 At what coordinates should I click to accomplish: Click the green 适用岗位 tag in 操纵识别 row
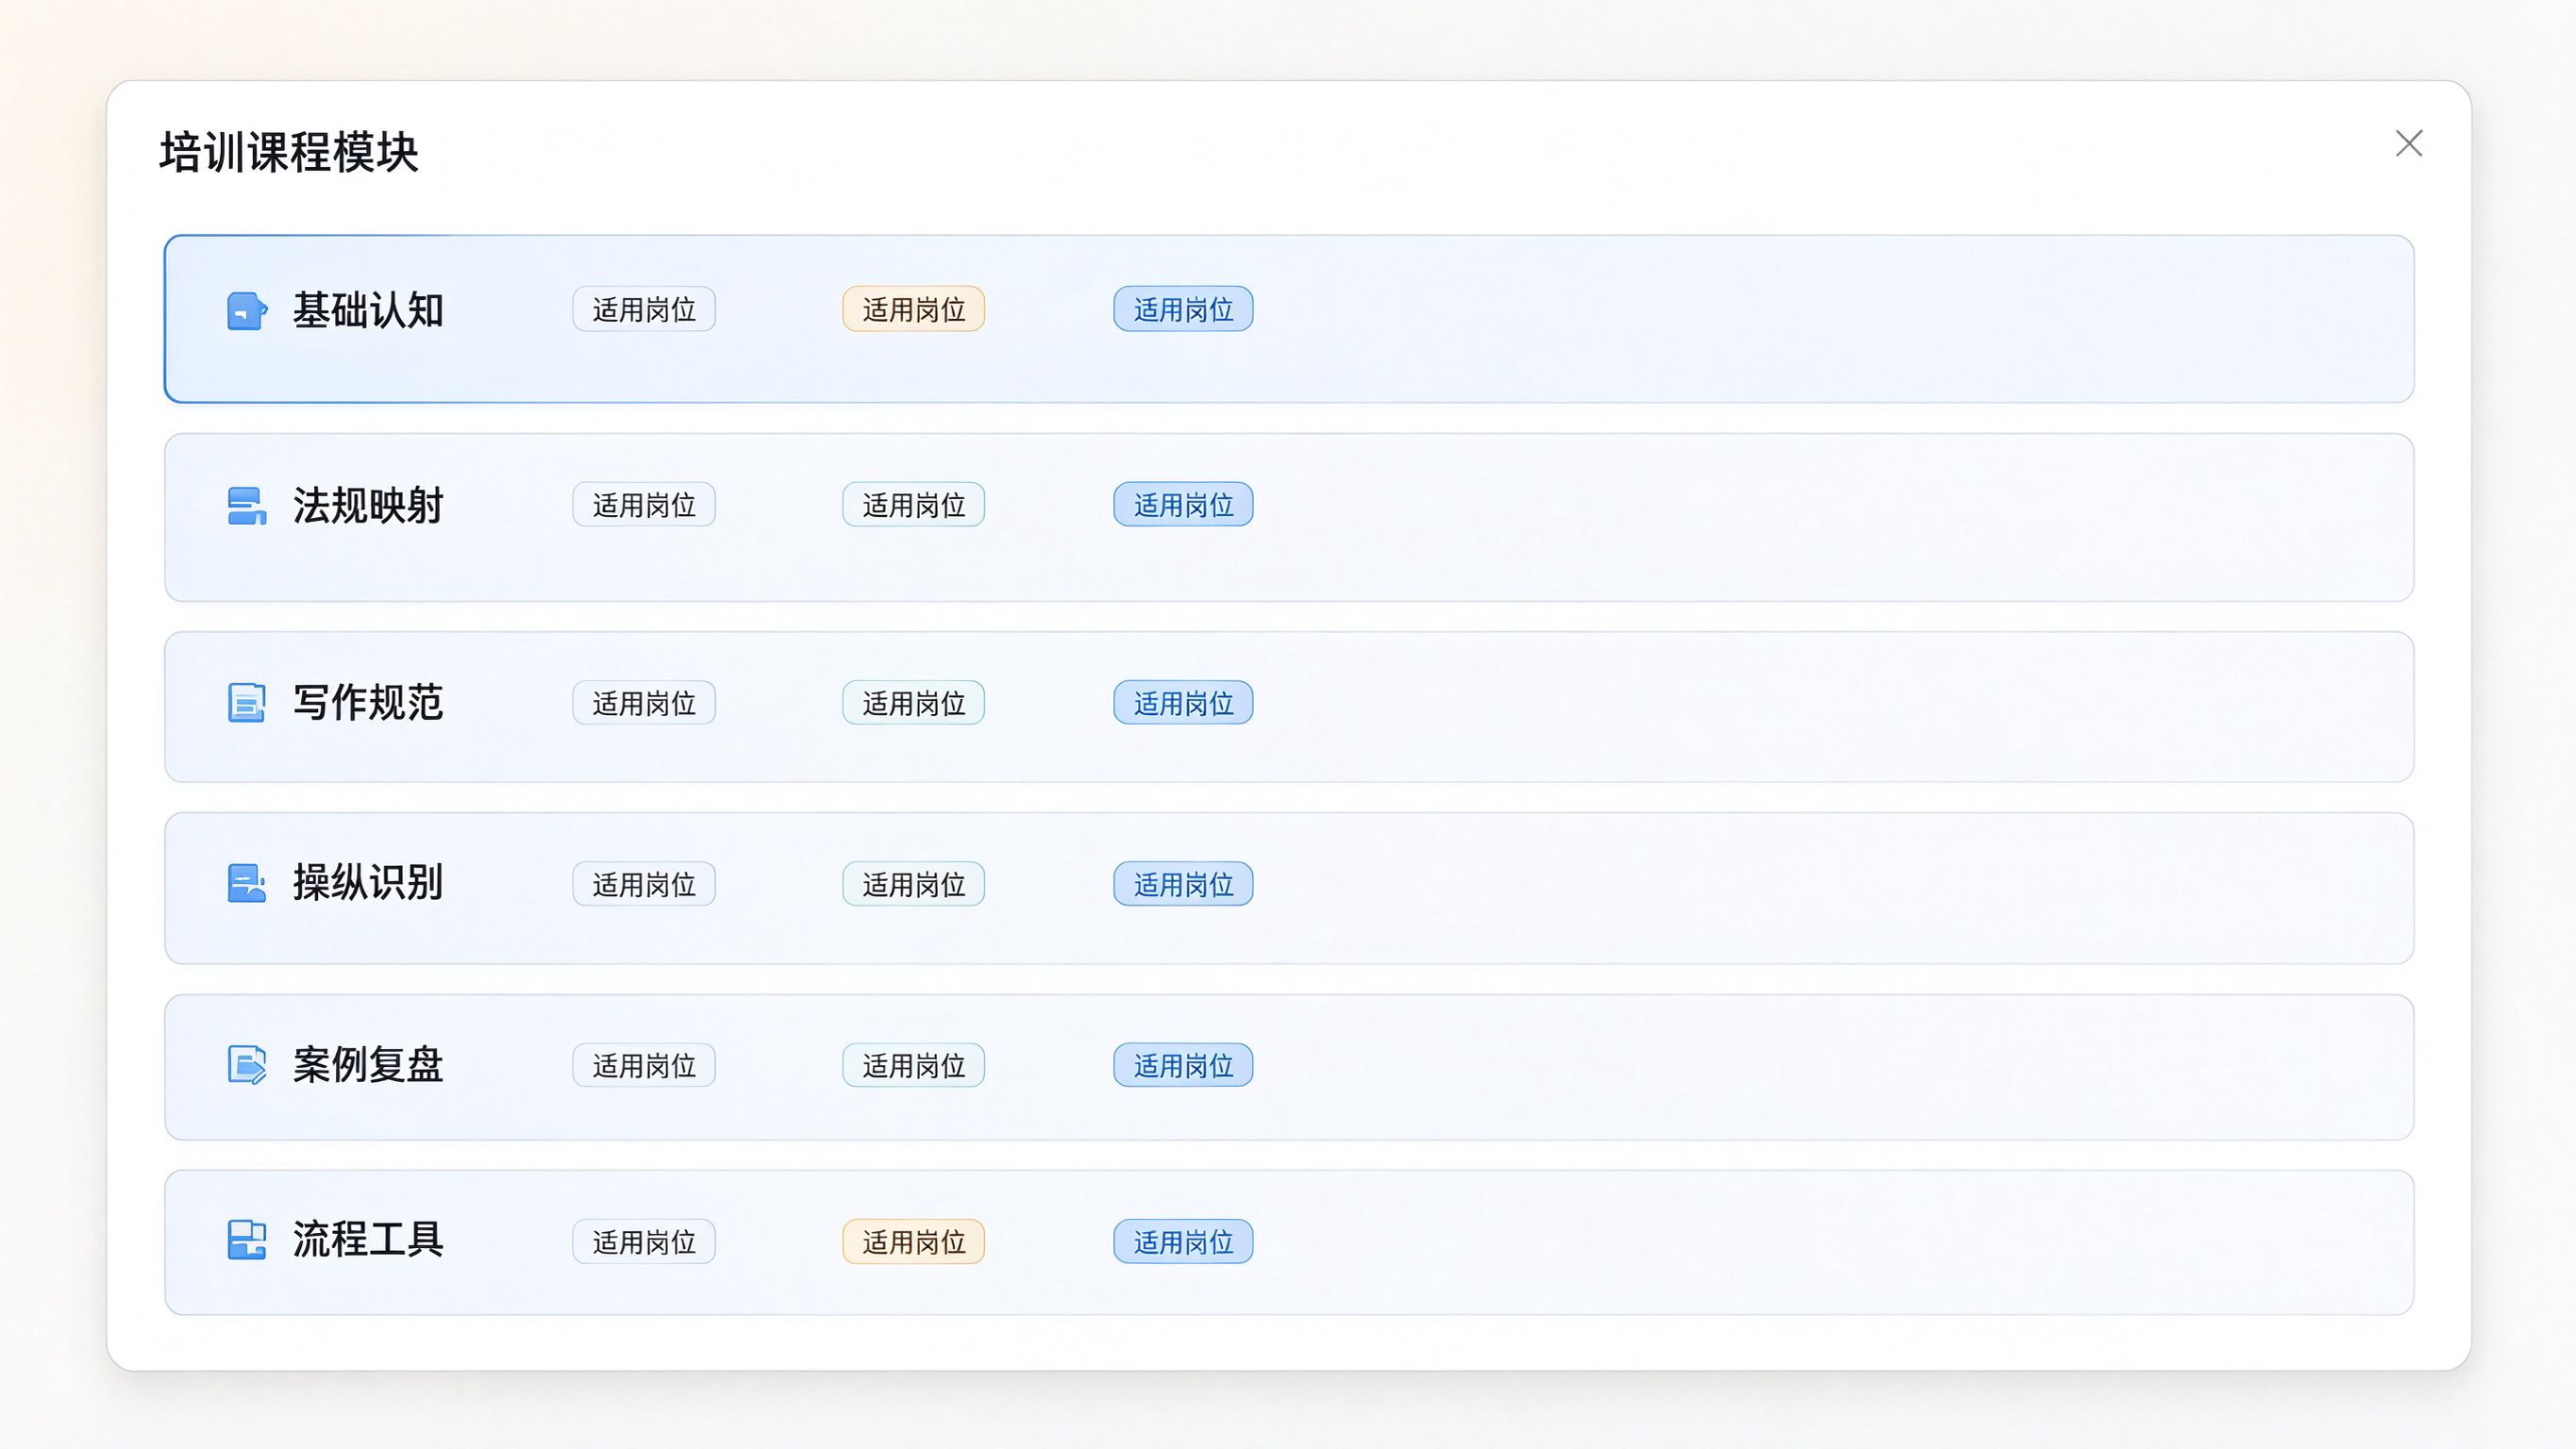[x=914, y=884]
